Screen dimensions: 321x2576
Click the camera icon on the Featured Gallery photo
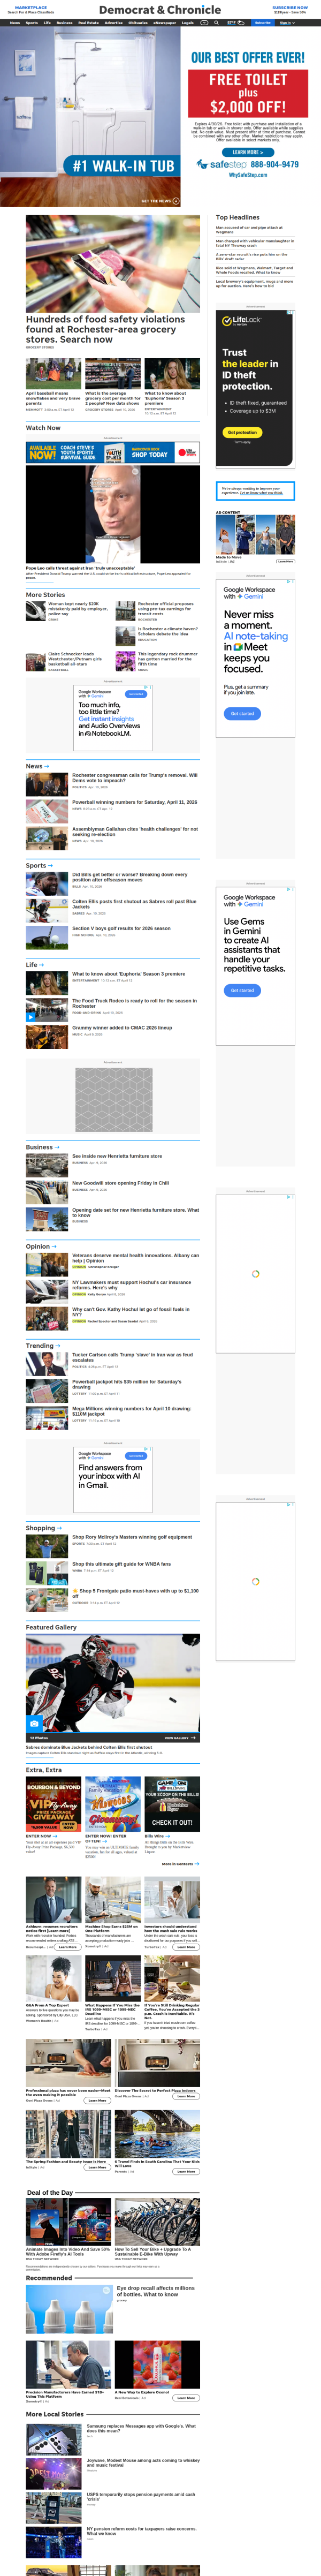point(34,1723)
